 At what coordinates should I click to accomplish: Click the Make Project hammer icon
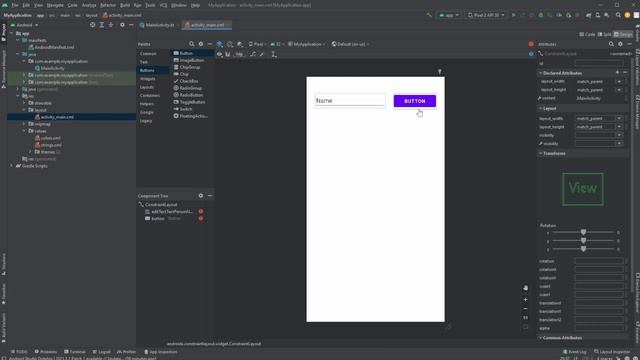tap(429, 15)
